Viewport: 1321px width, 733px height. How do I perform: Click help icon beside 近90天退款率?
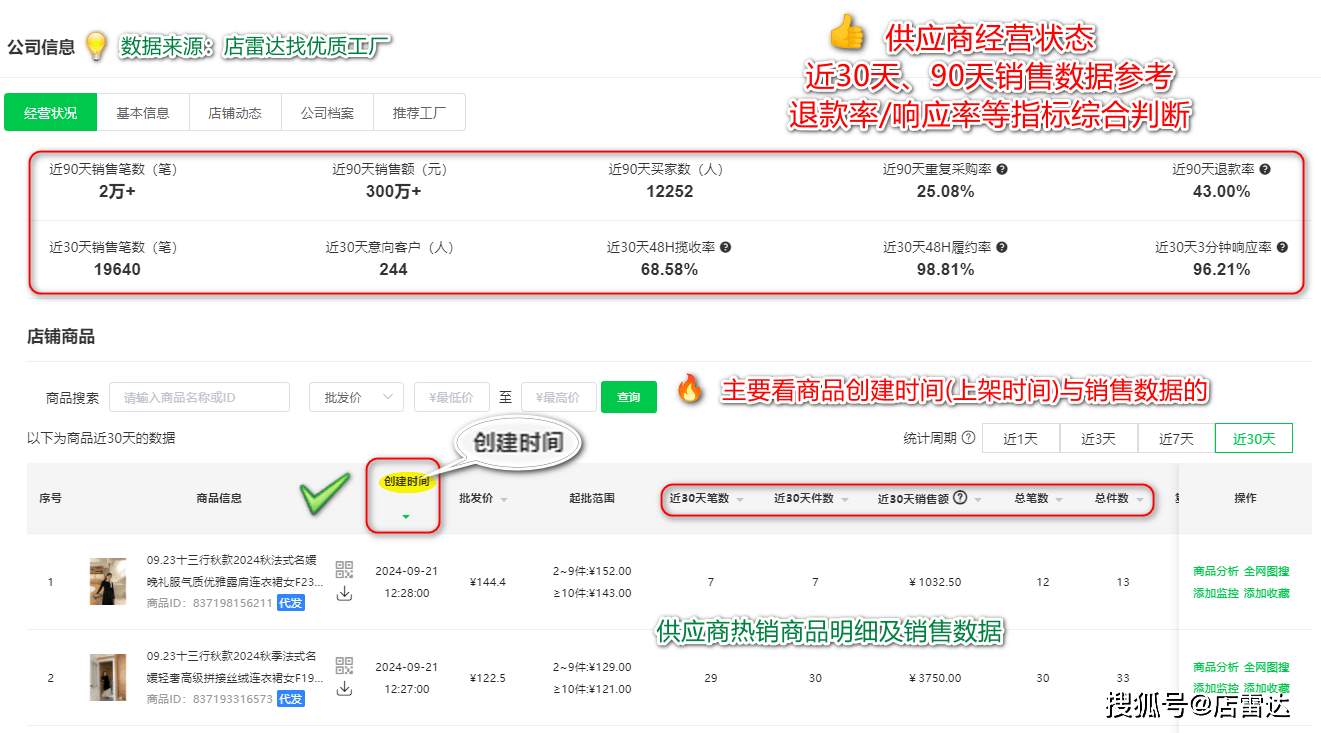1264,170
